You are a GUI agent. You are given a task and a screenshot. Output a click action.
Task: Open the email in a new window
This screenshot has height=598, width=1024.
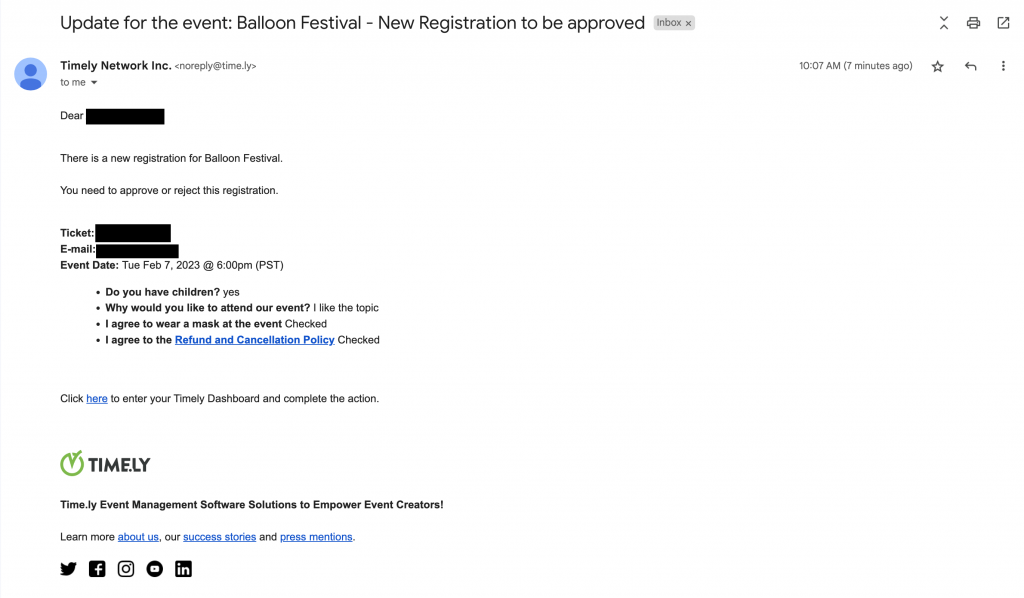click(x=1003, y=23)
